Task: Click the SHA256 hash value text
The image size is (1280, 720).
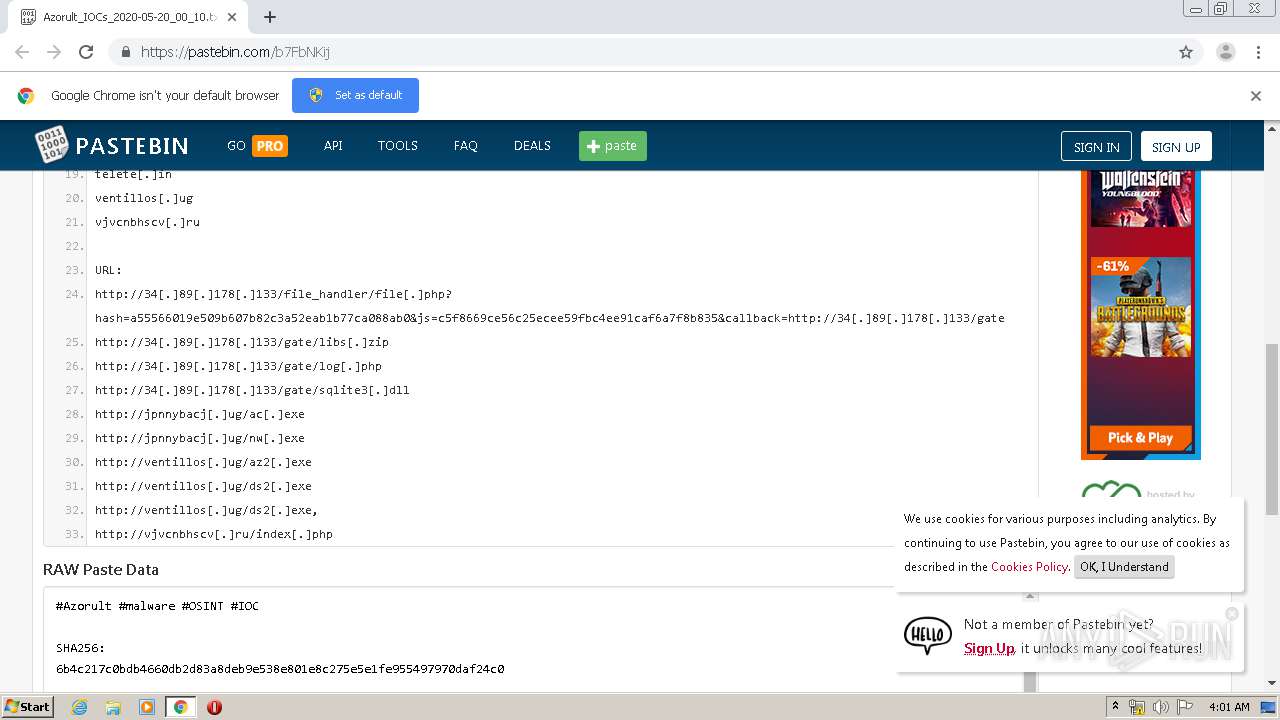Action: (280, 669)
